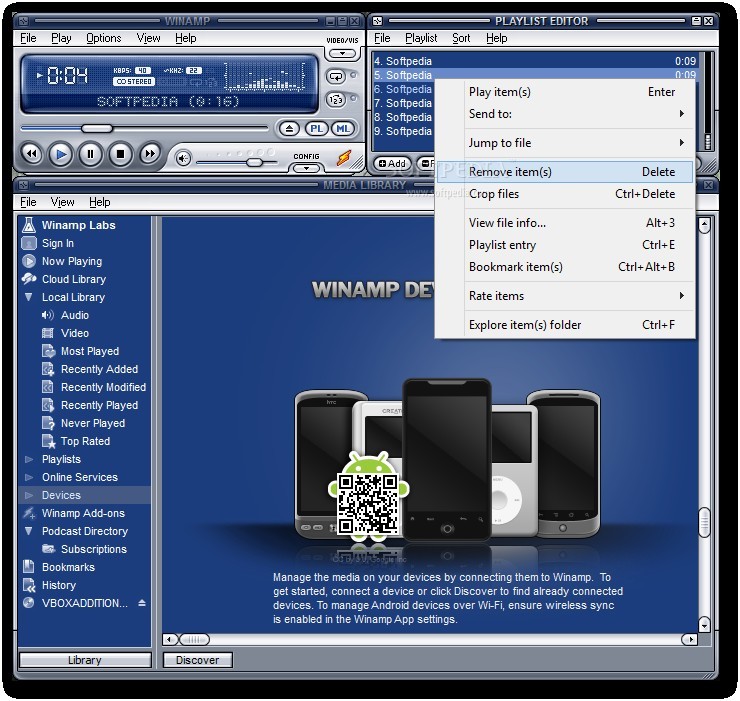Click the speaker mute icon
The height and width of the screenshot is (701, 740).
[183, 158]
